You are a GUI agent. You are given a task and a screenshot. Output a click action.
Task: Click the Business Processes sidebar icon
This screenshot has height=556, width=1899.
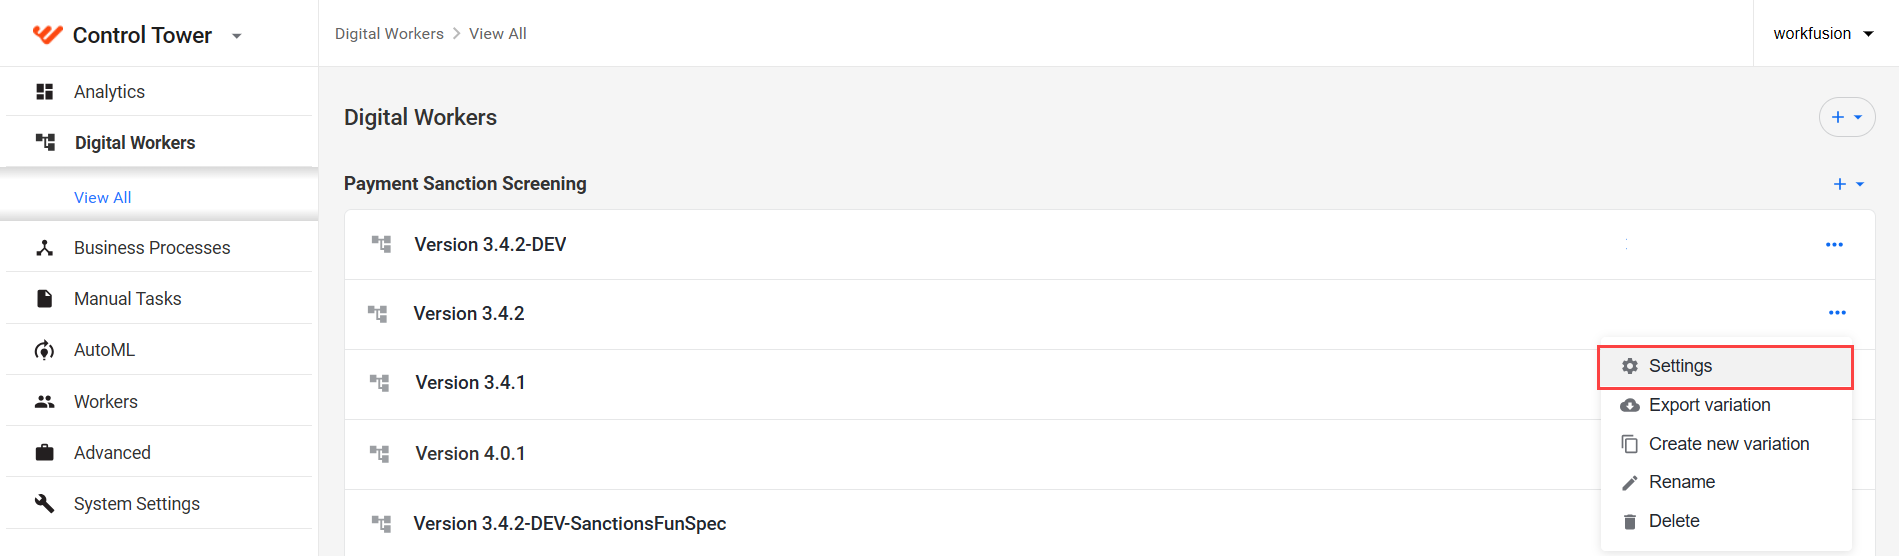44,248
